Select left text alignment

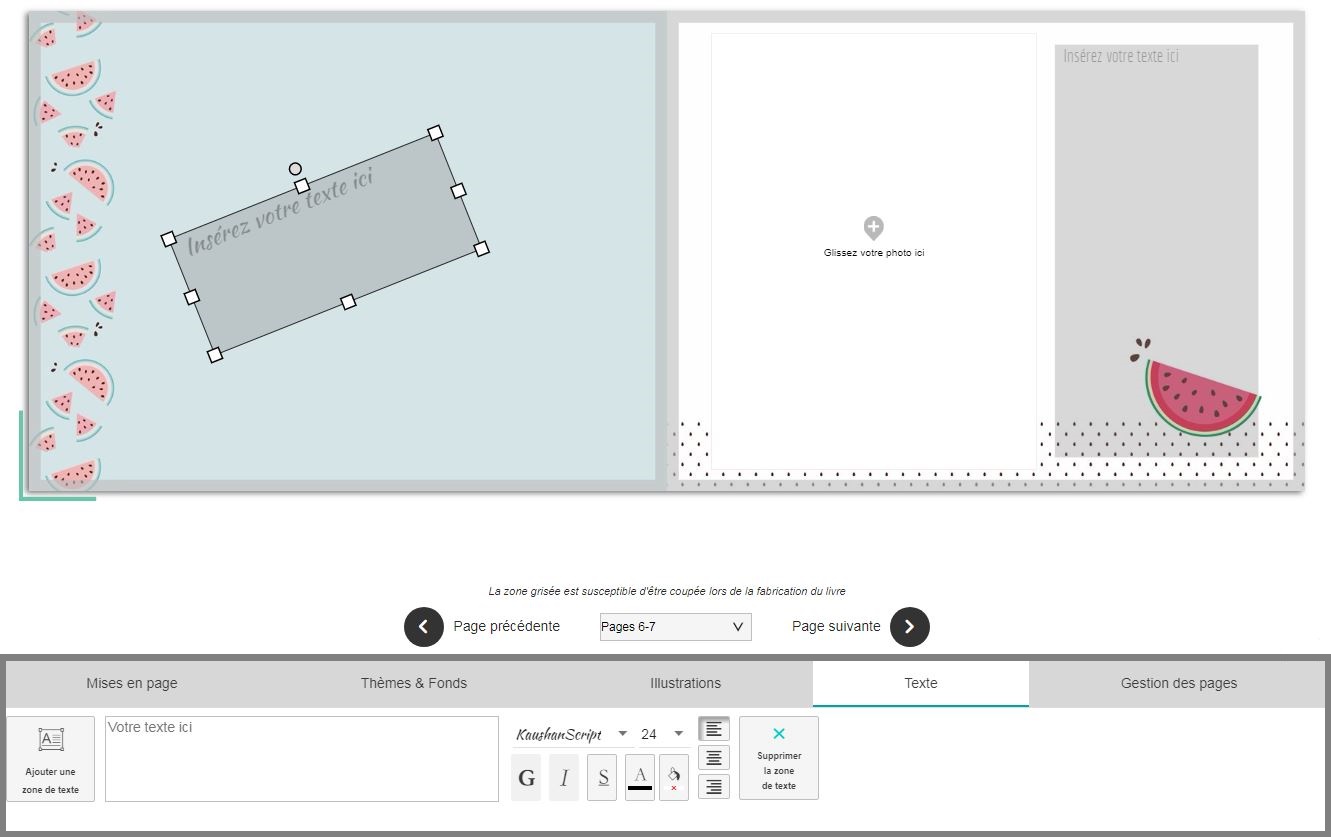[x=713, y=729]
